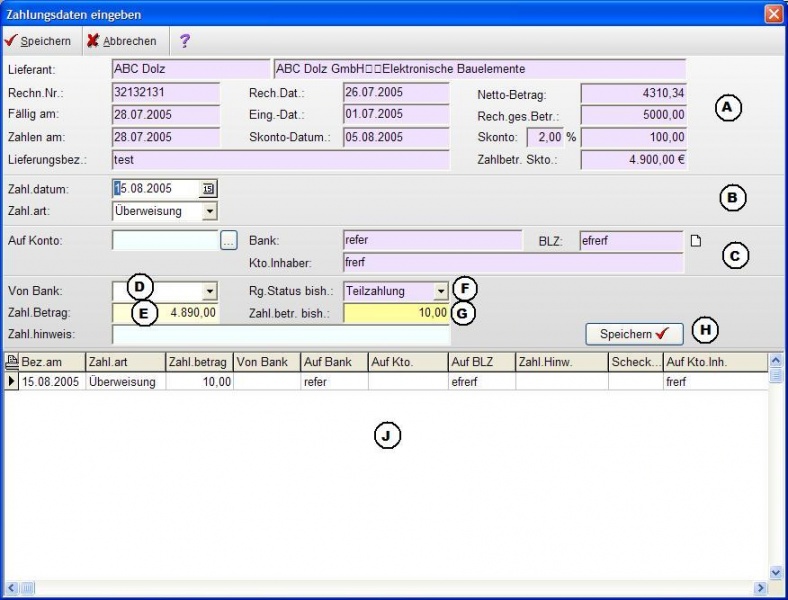Click the Kto.Inhaber field containing frerf
788x600 pixels.
pyautogui.click(x=513, y=262)
